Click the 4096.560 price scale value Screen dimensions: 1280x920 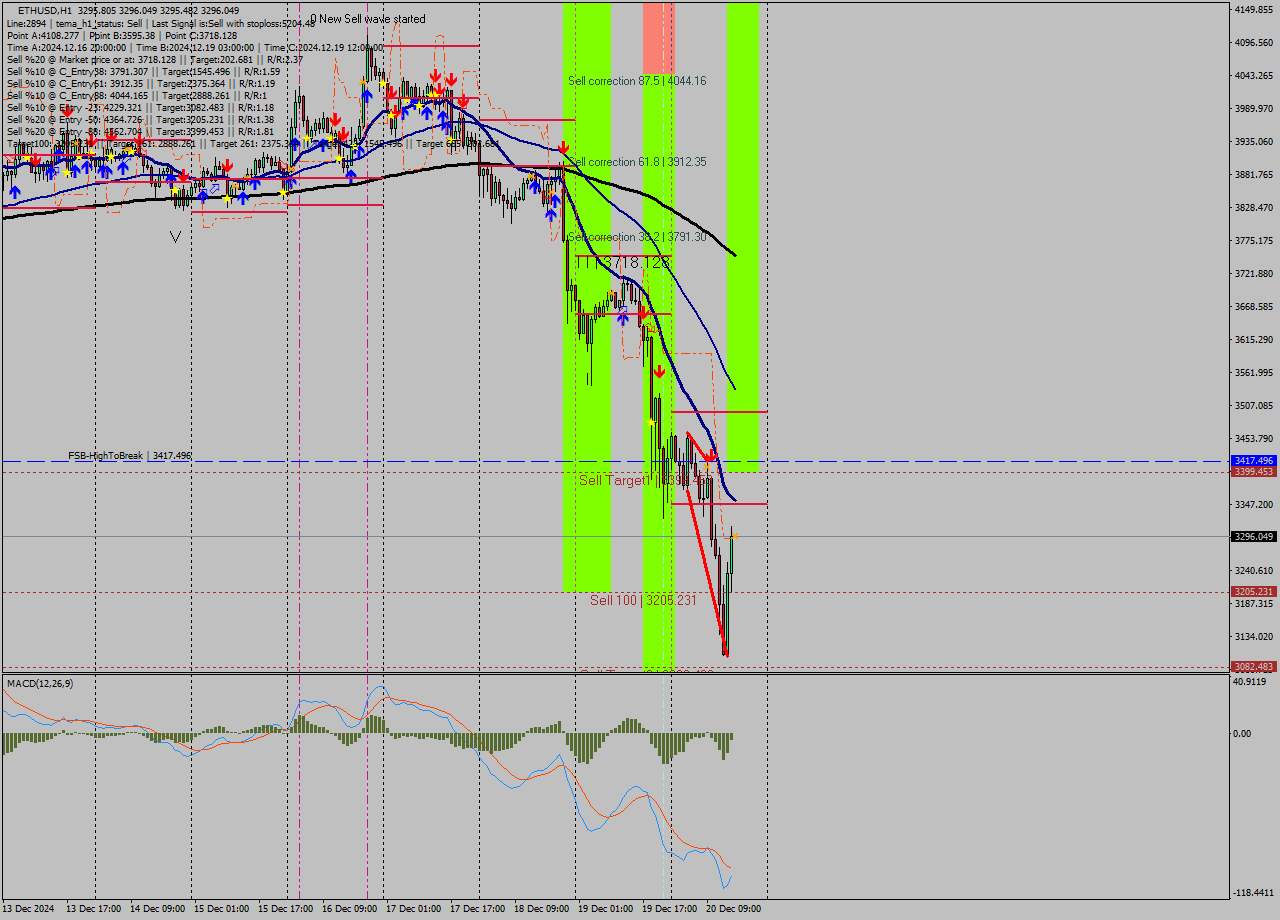coord(1254,43)
